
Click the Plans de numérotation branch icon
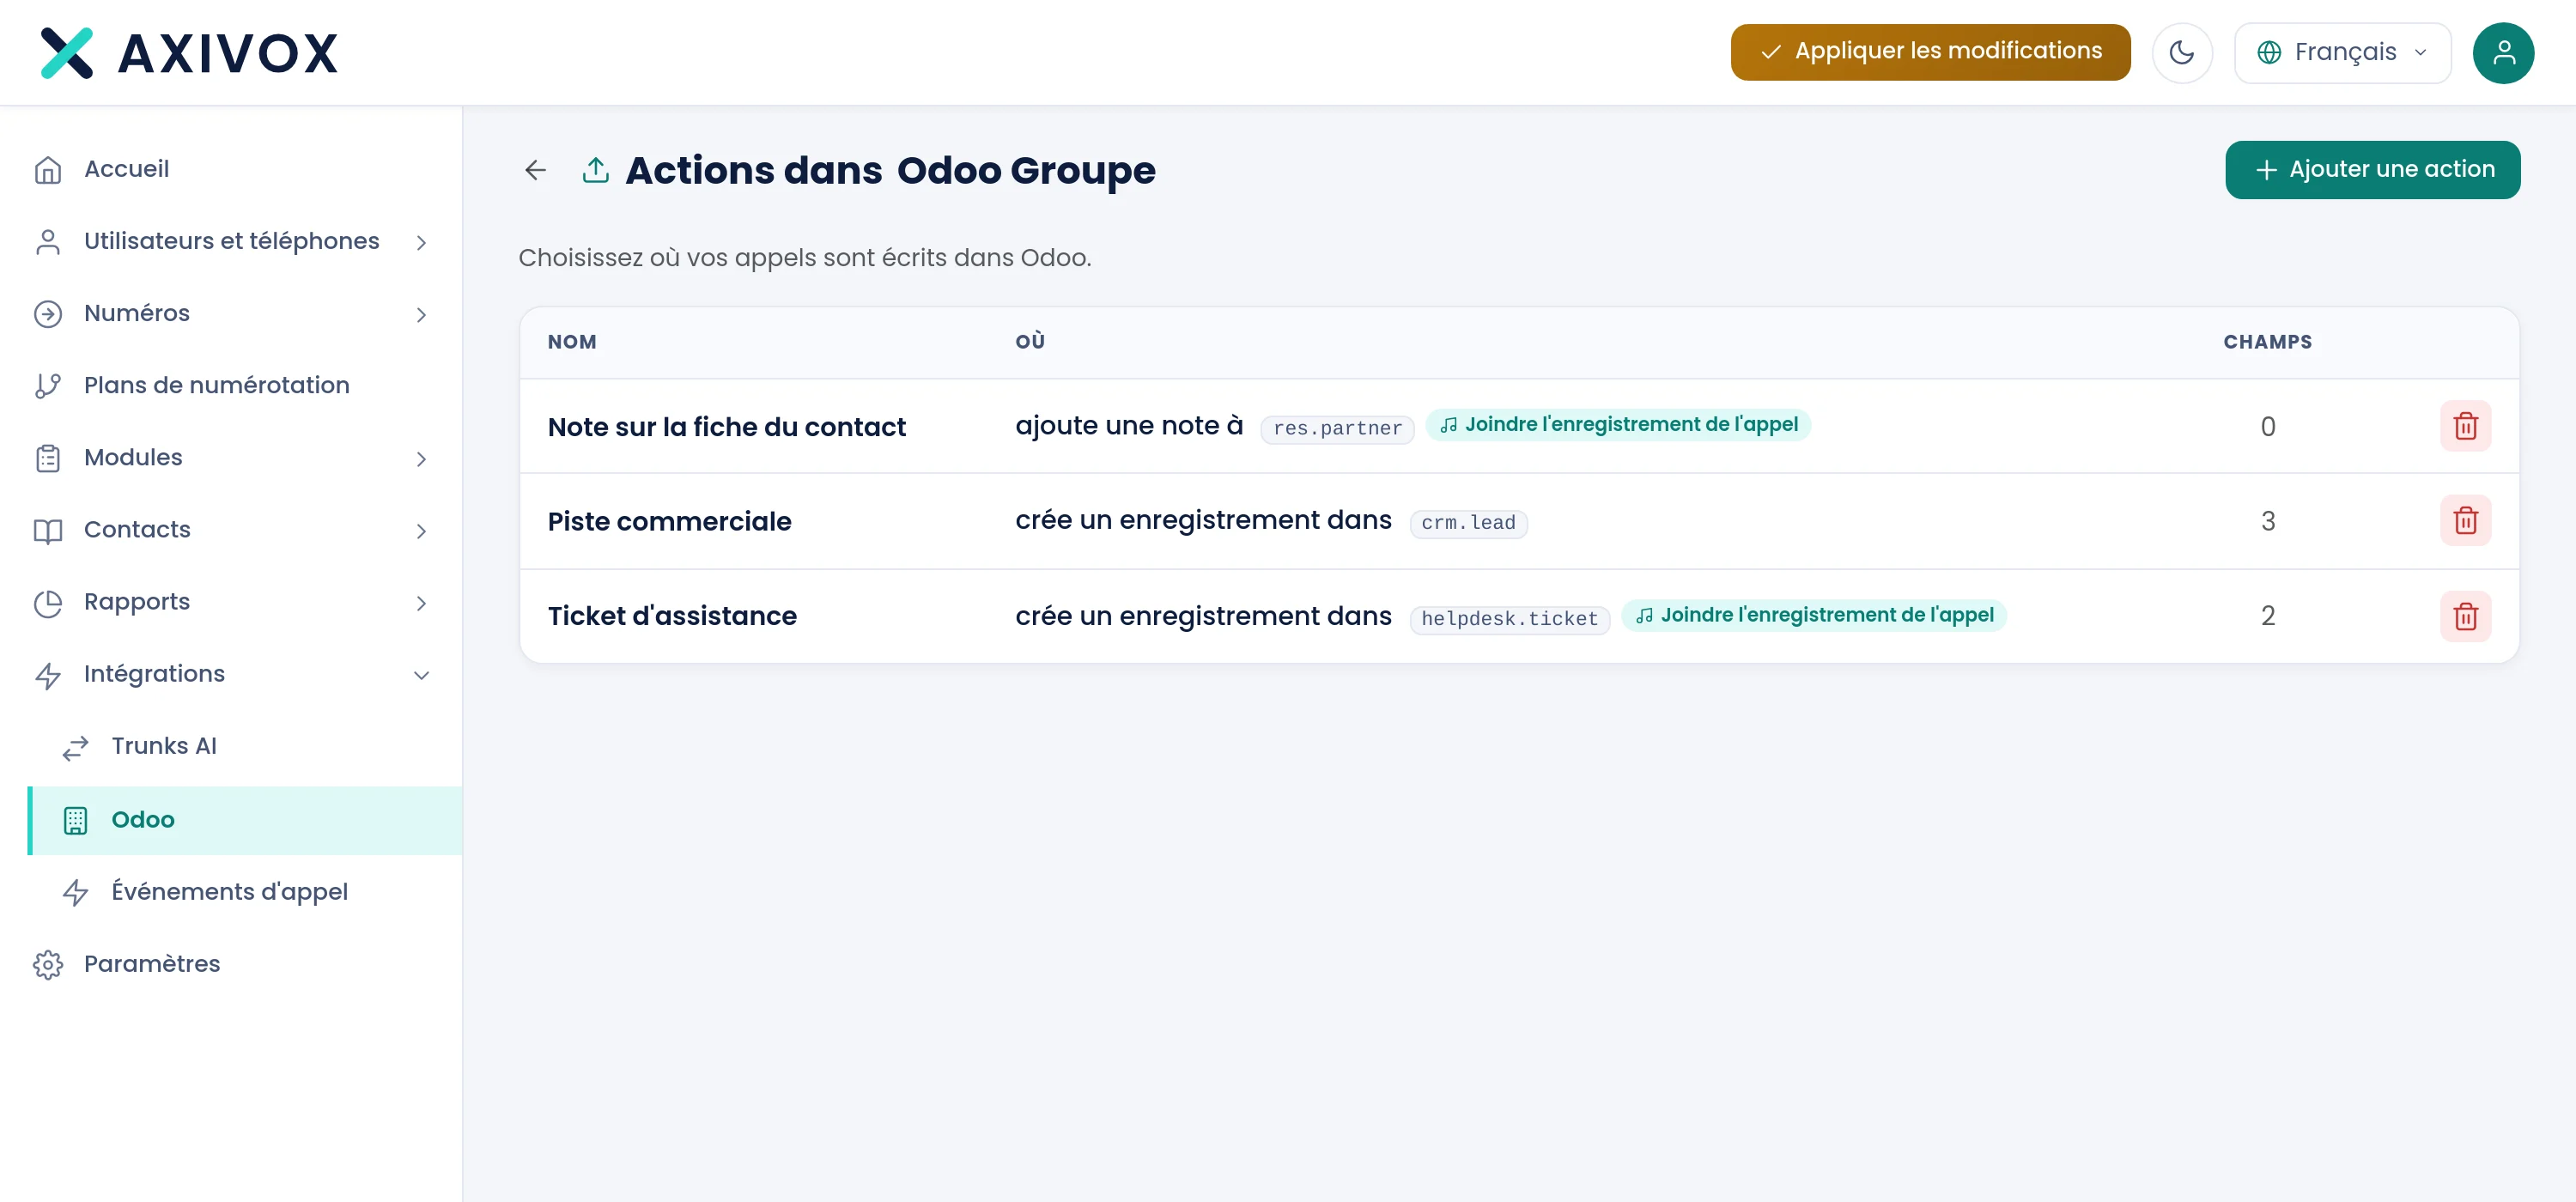click(48, 386)
